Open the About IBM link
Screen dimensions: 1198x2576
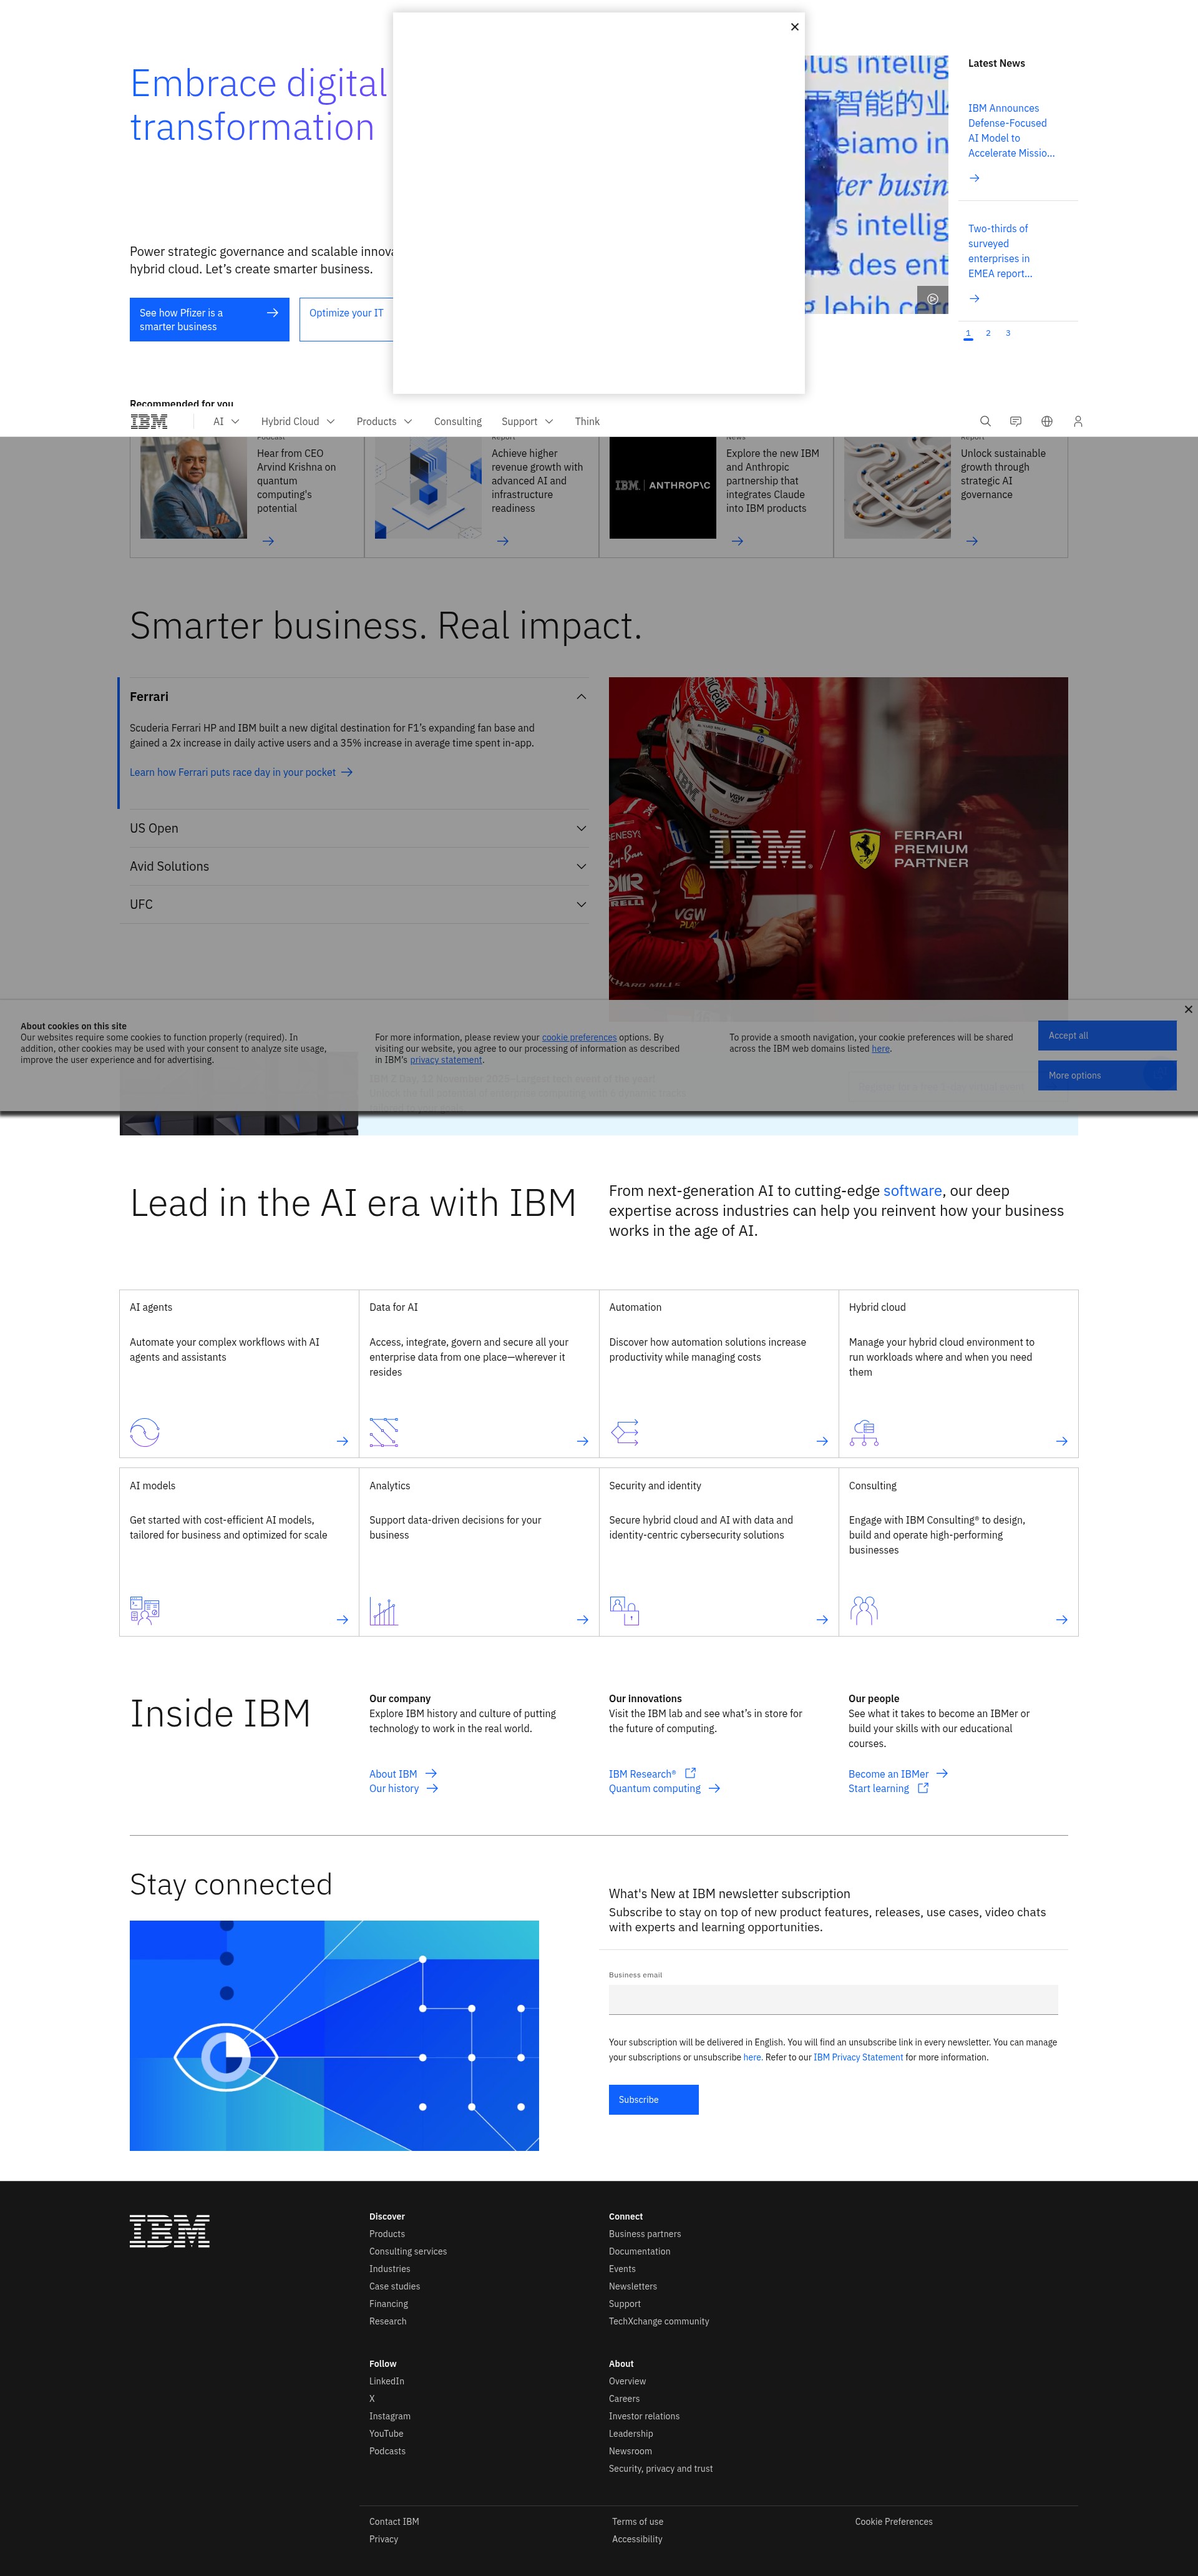click(403, 1774)
